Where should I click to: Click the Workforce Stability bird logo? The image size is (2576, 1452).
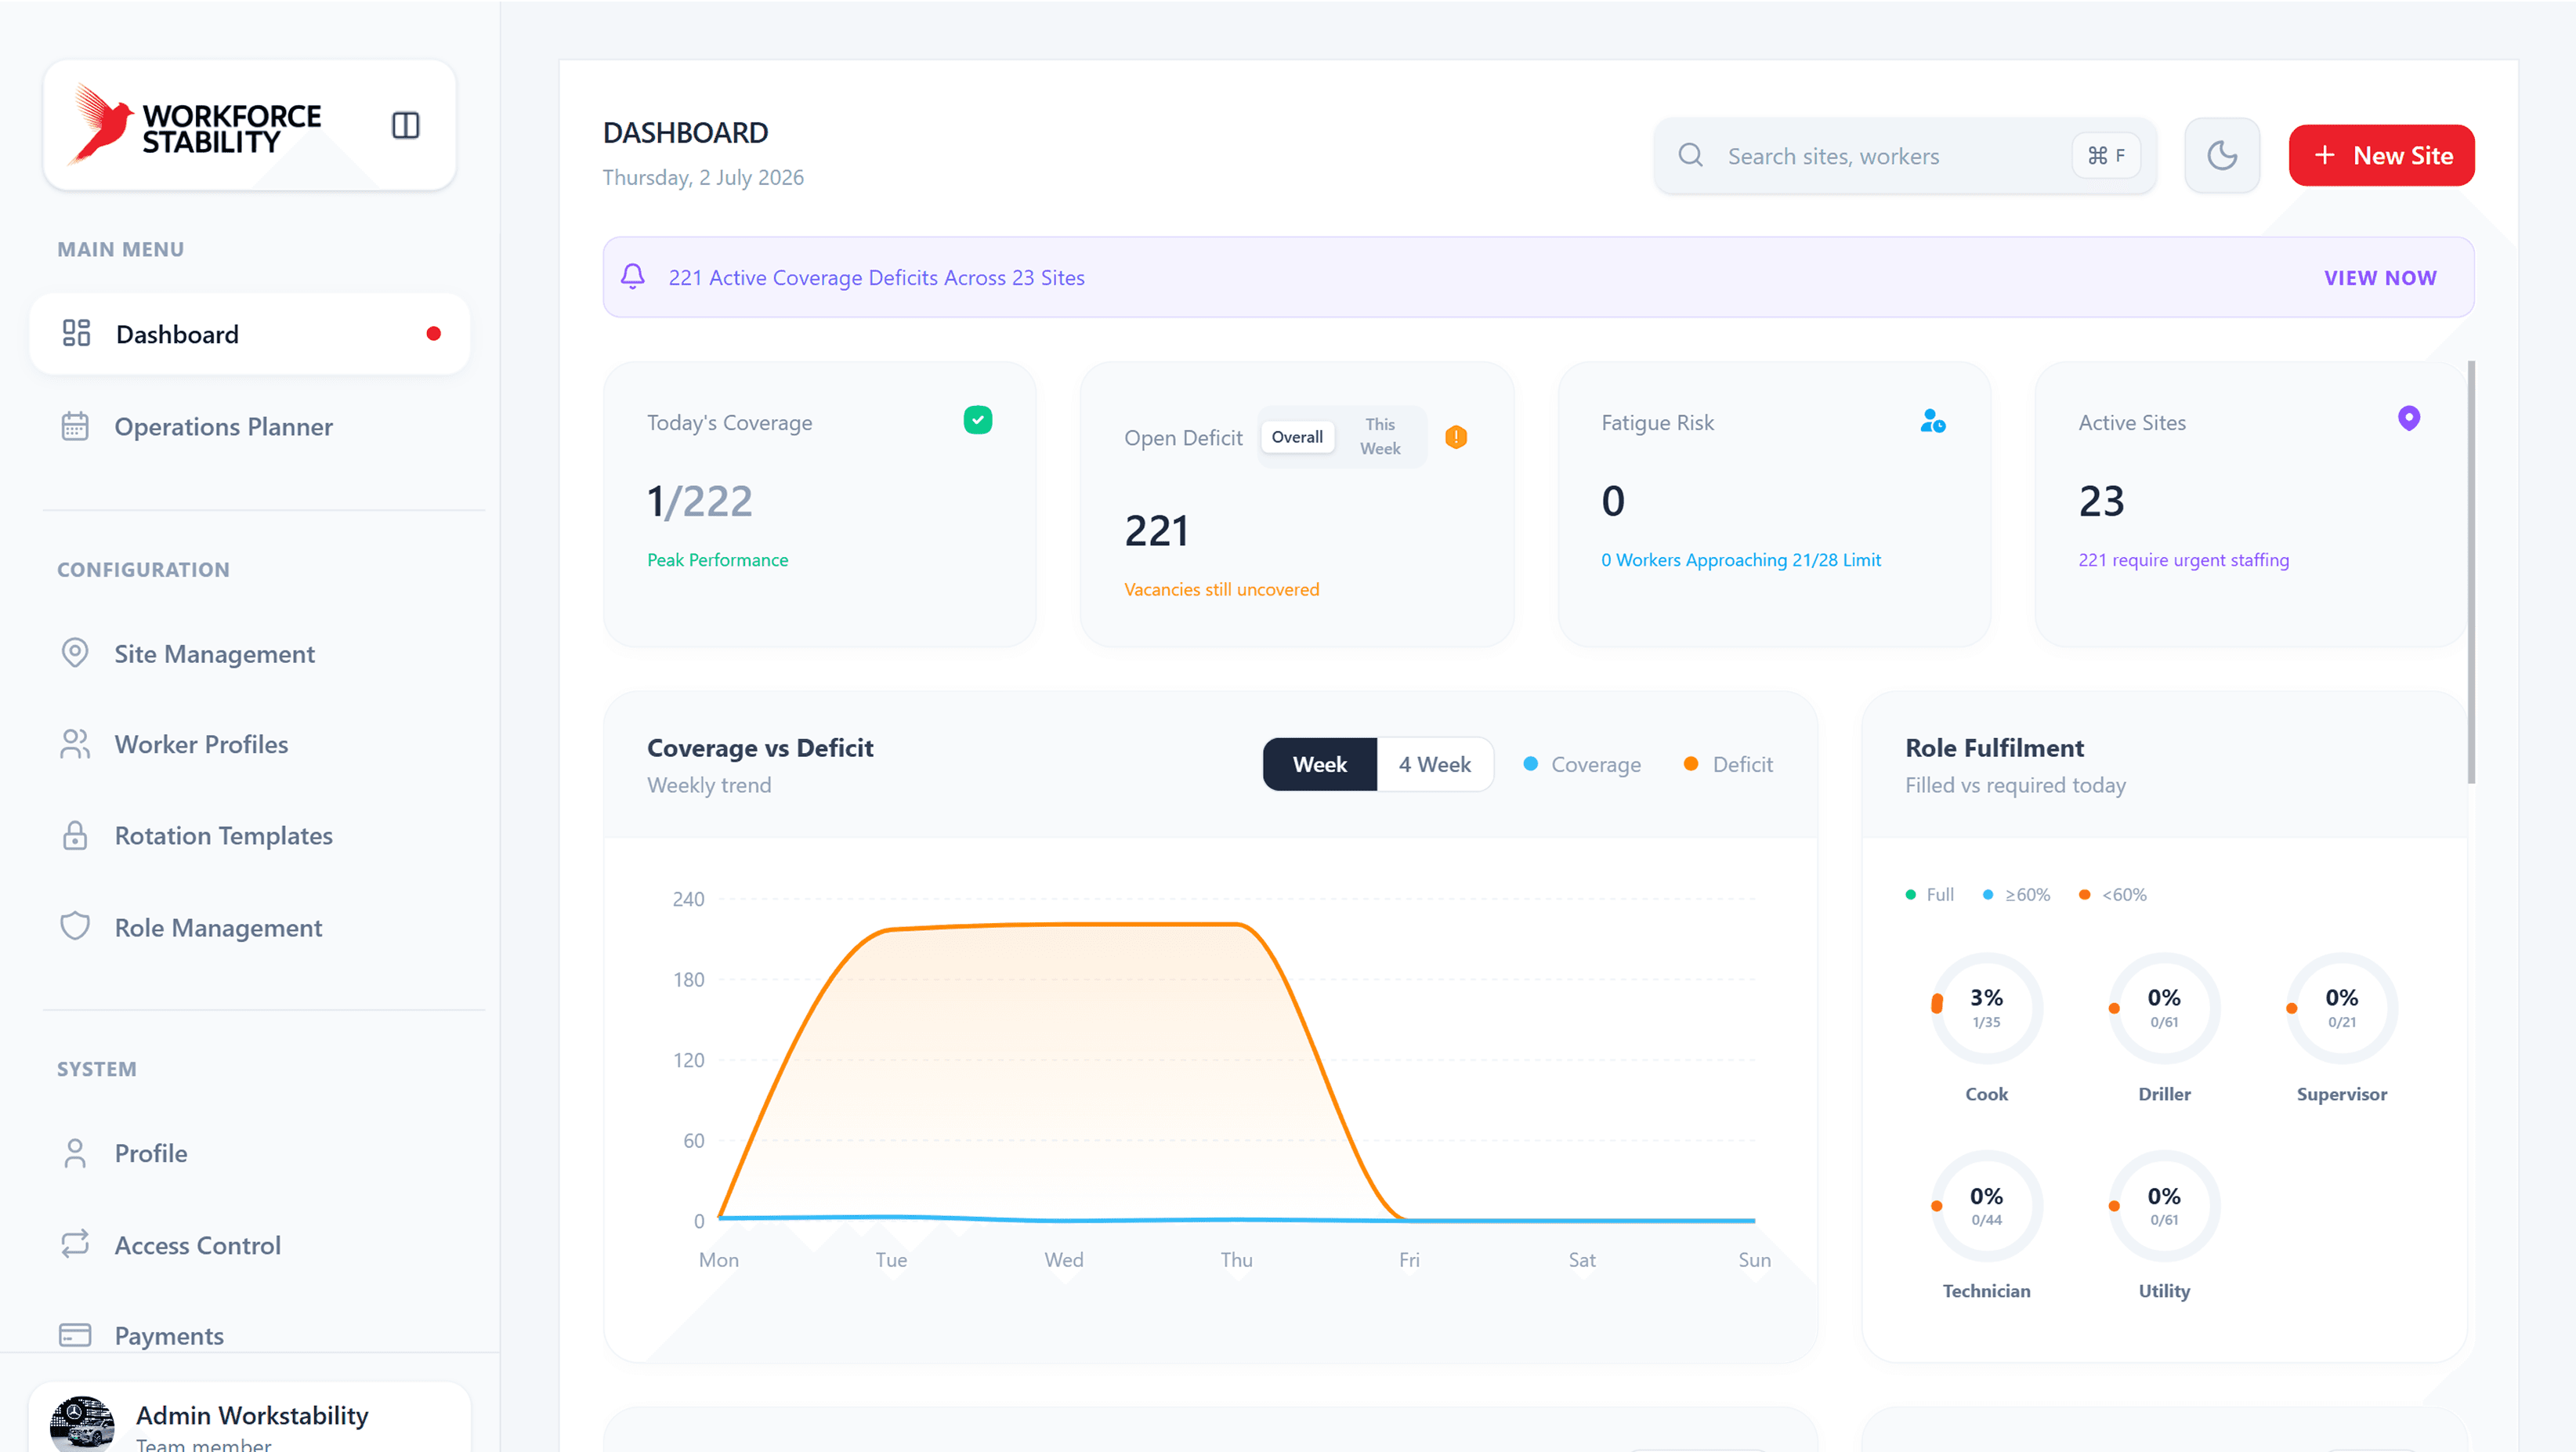[x=100, y=125]
